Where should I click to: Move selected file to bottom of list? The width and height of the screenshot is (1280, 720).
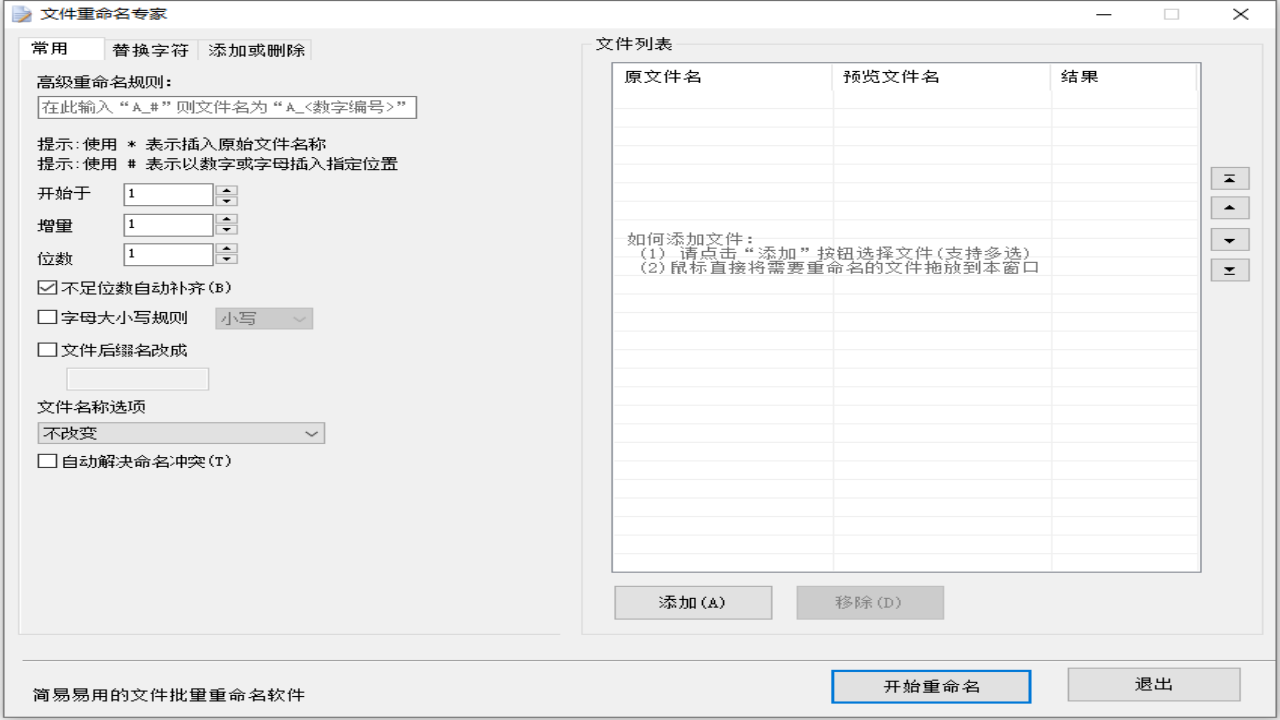(1230, 271)
